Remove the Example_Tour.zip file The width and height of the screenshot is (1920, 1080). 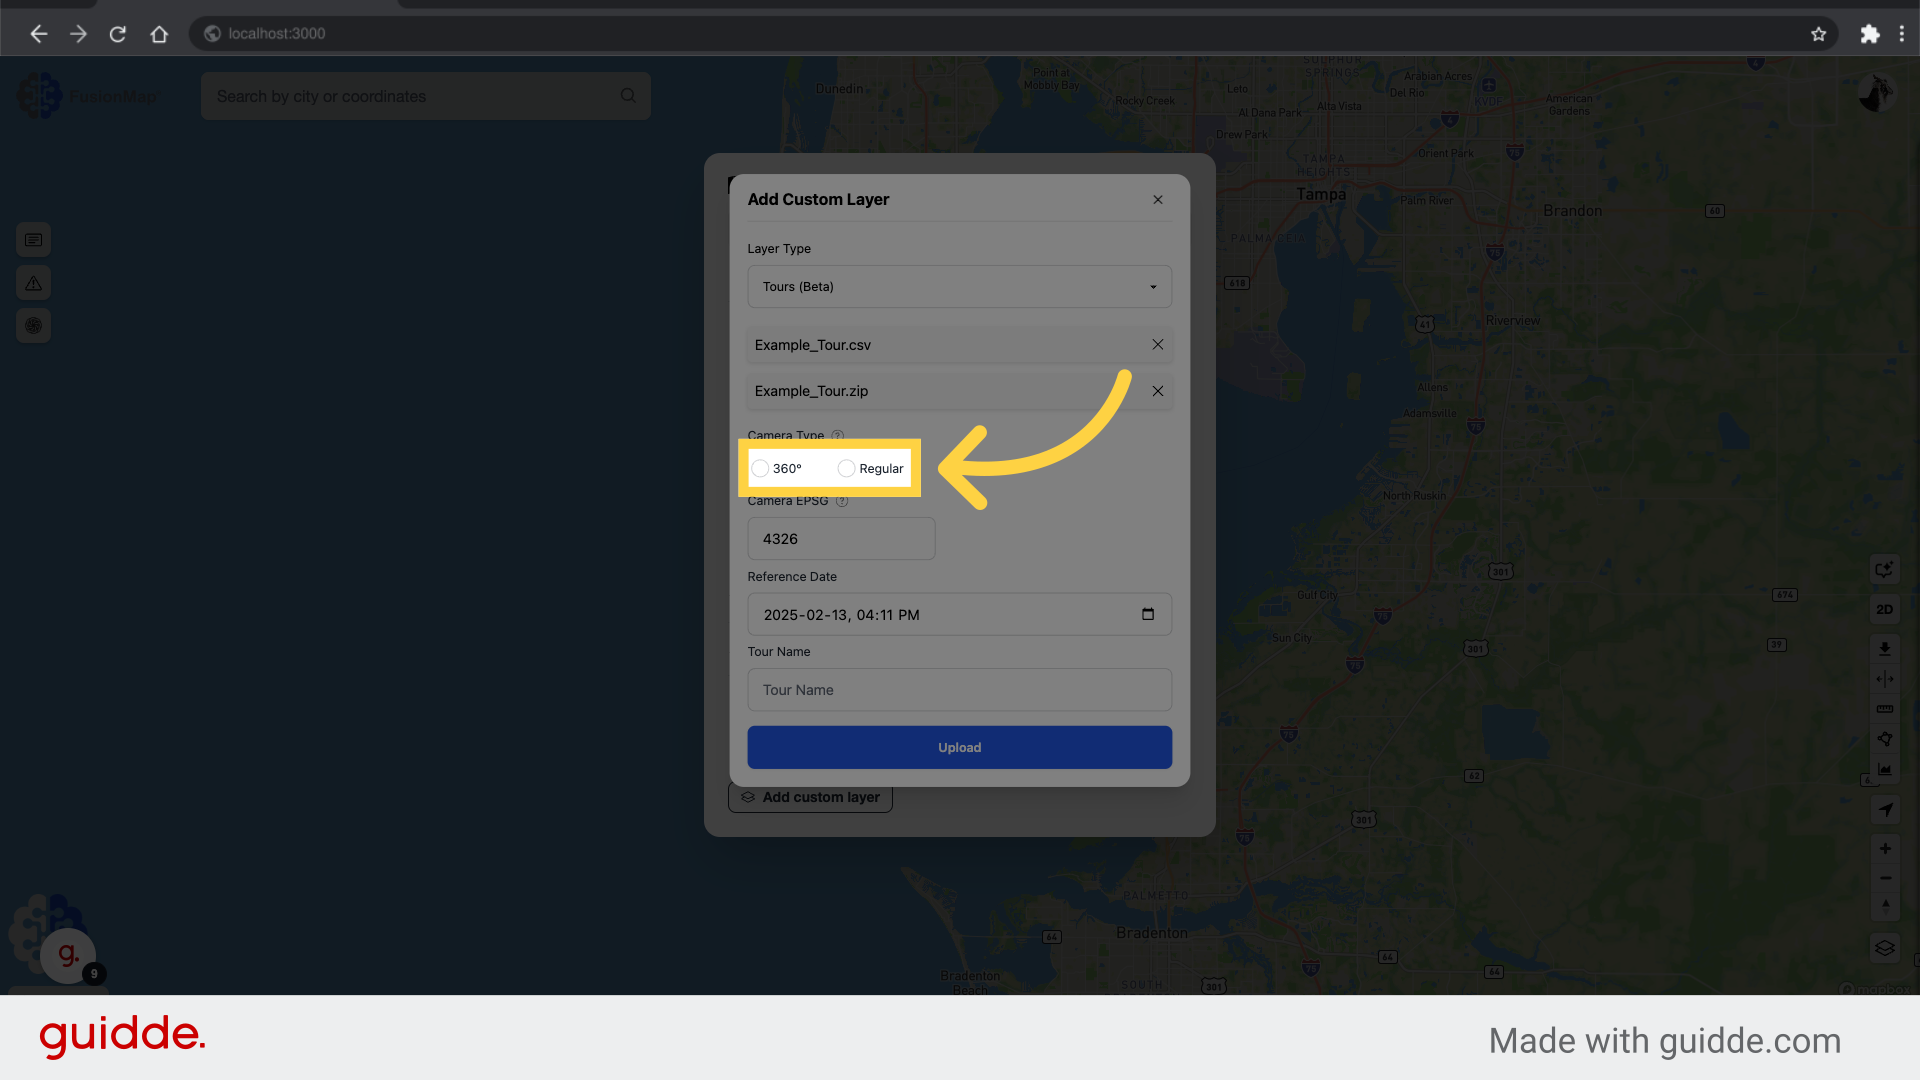[x=1157, y=391]
